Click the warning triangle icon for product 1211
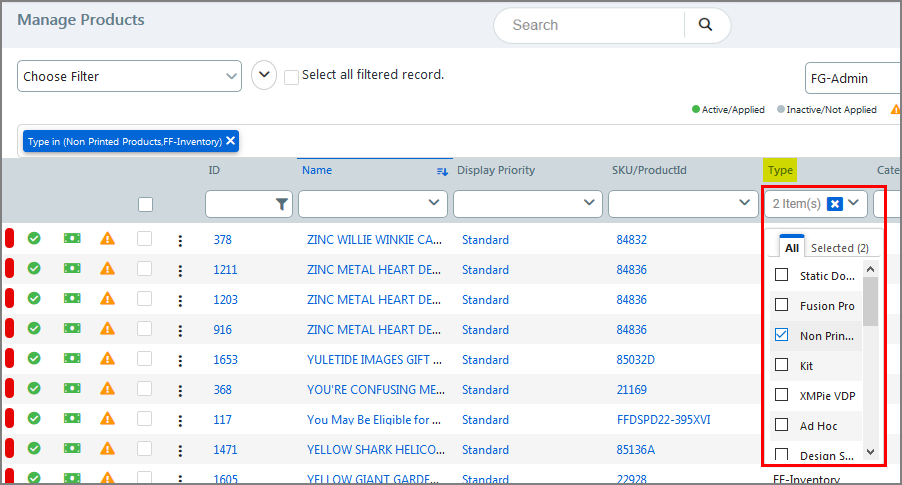This screenshot has width=902, height=485. (107, 269)
